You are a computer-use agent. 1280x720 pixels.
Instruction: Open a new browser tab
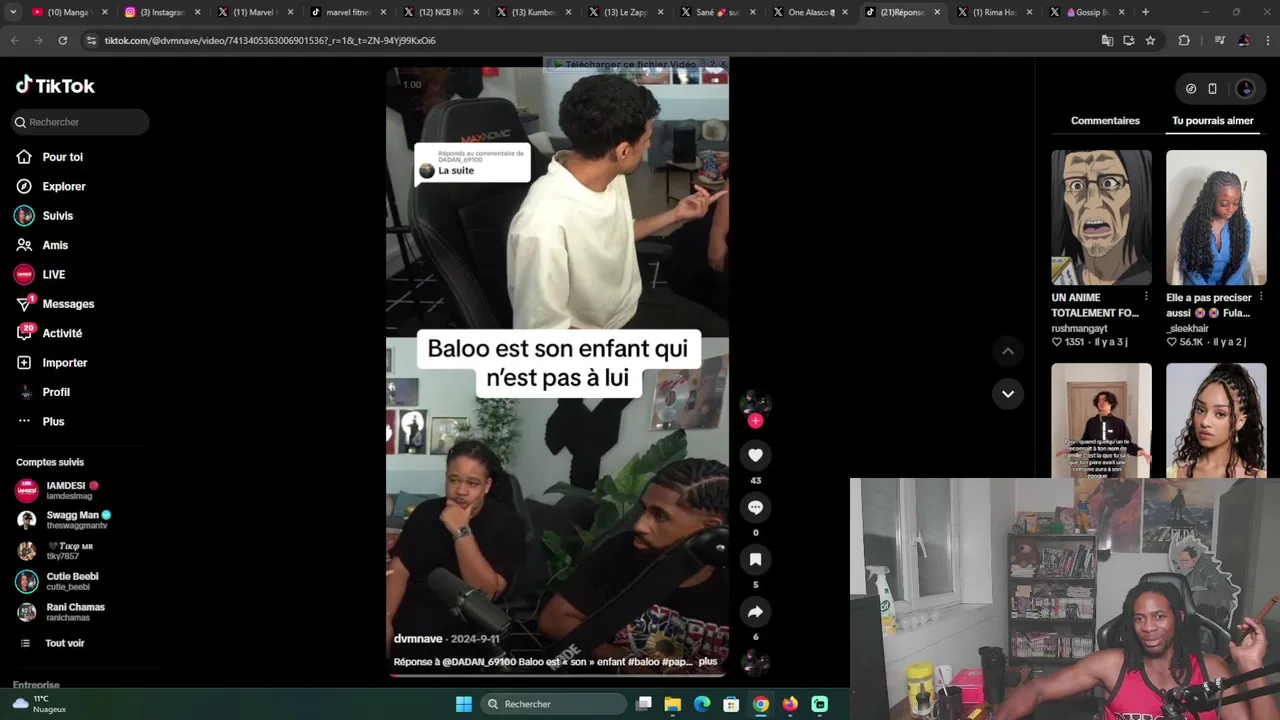pos(1145,12)
